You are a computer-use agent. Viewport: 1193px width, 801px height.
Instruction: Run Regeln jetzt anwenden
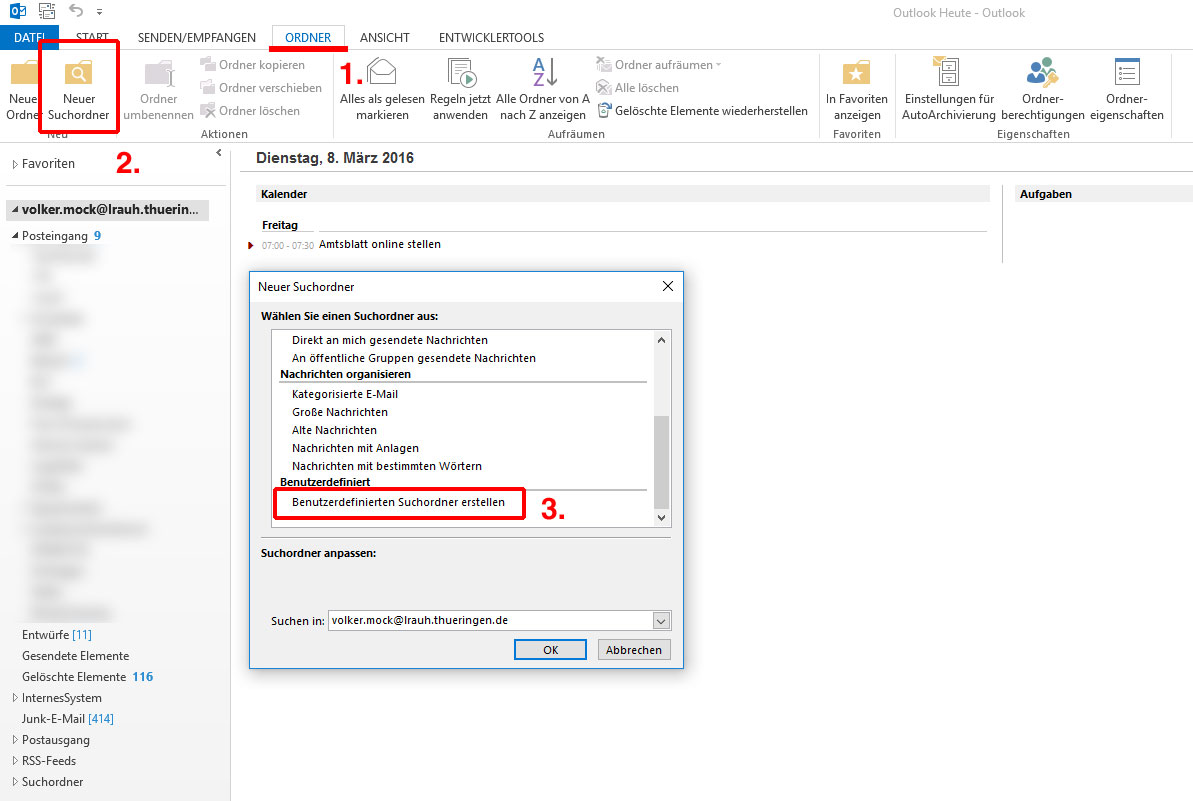tap(460, 90)
